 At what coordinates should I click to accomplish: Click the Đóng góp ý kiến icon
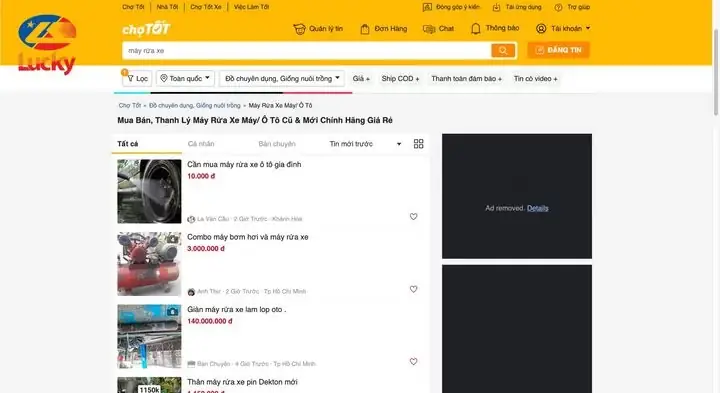point(427,7)
